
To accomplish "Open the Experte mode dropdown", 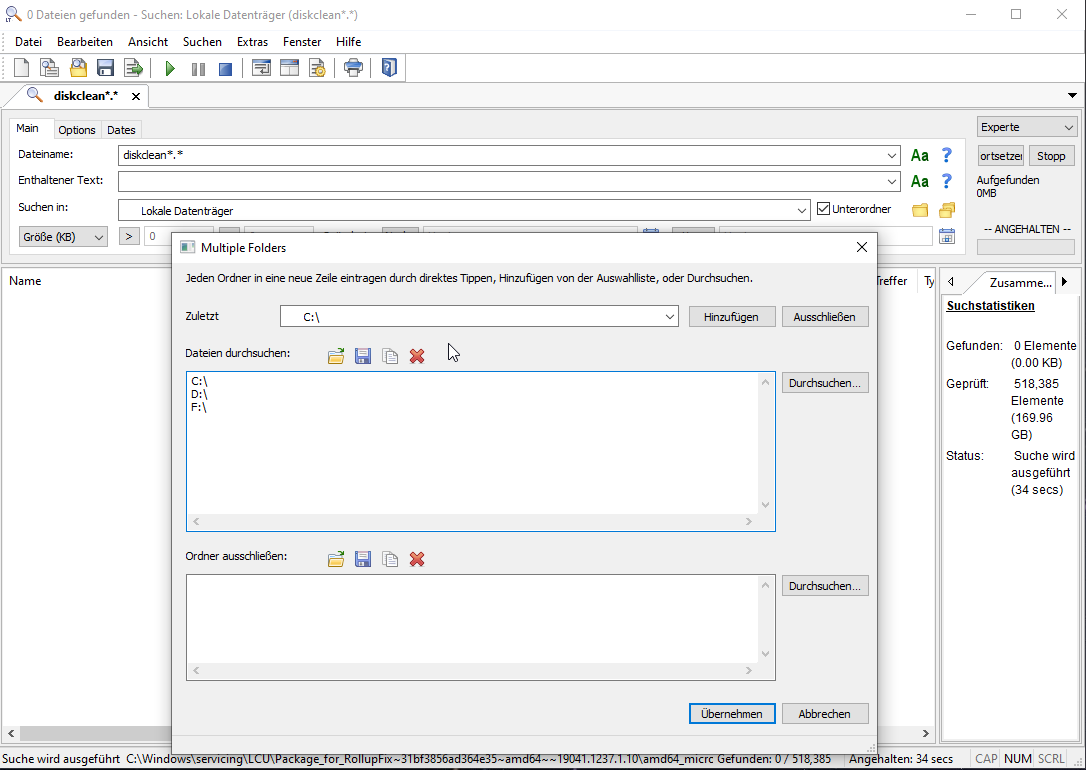I will 1026,127.
